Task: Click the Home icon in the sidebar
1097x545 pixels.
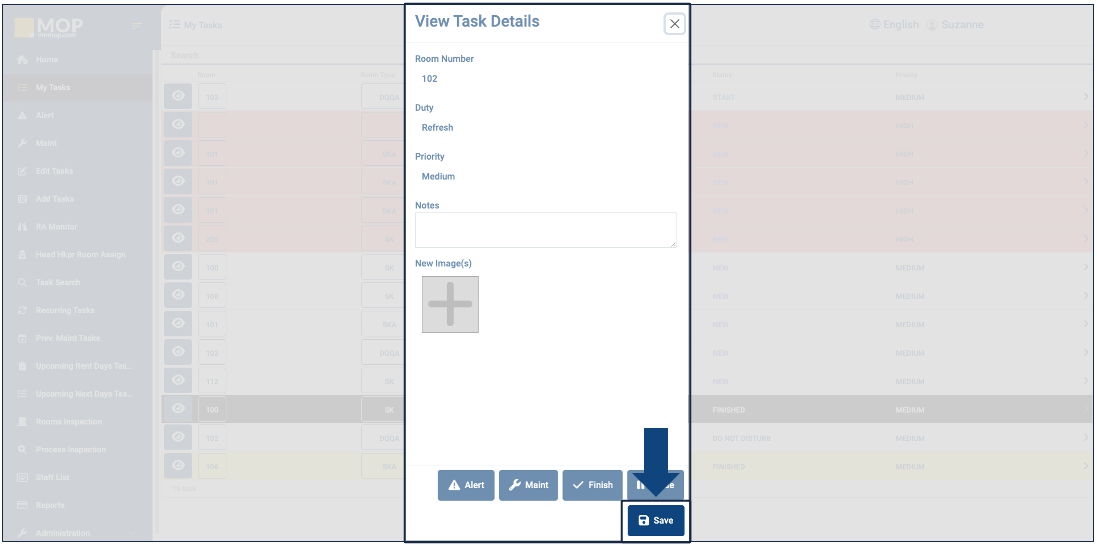Action: tap(23, 60)
